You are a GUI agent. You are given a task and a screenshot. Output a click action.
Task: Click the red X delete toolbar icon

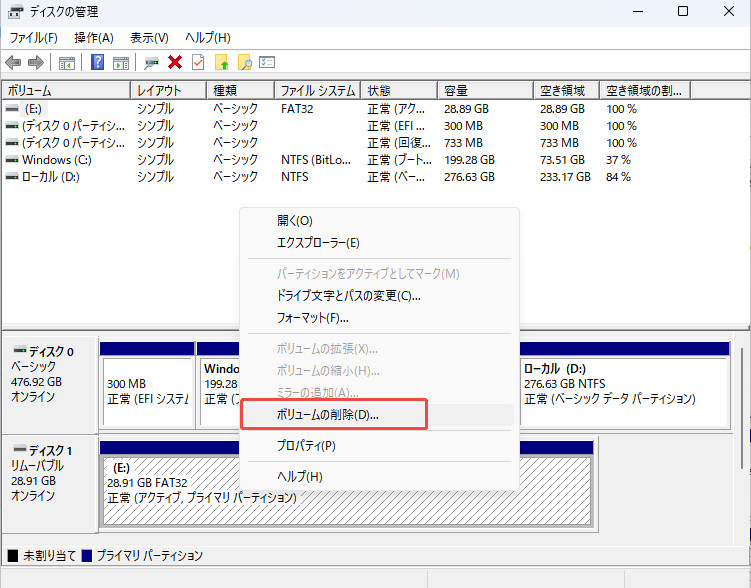(175, 62)
